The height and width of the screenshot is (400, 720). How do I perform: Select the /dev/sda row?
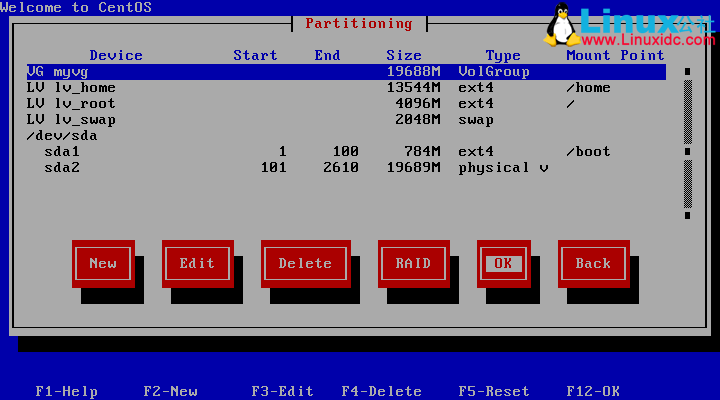346,136
